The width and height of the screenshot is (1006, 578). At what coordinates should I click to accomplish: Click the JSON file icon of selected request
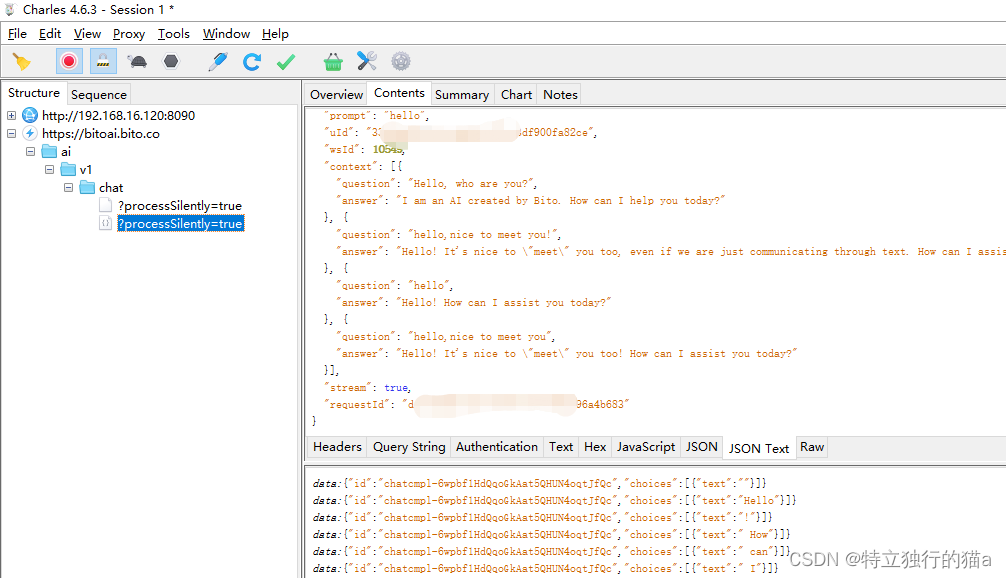click(105, 223)
